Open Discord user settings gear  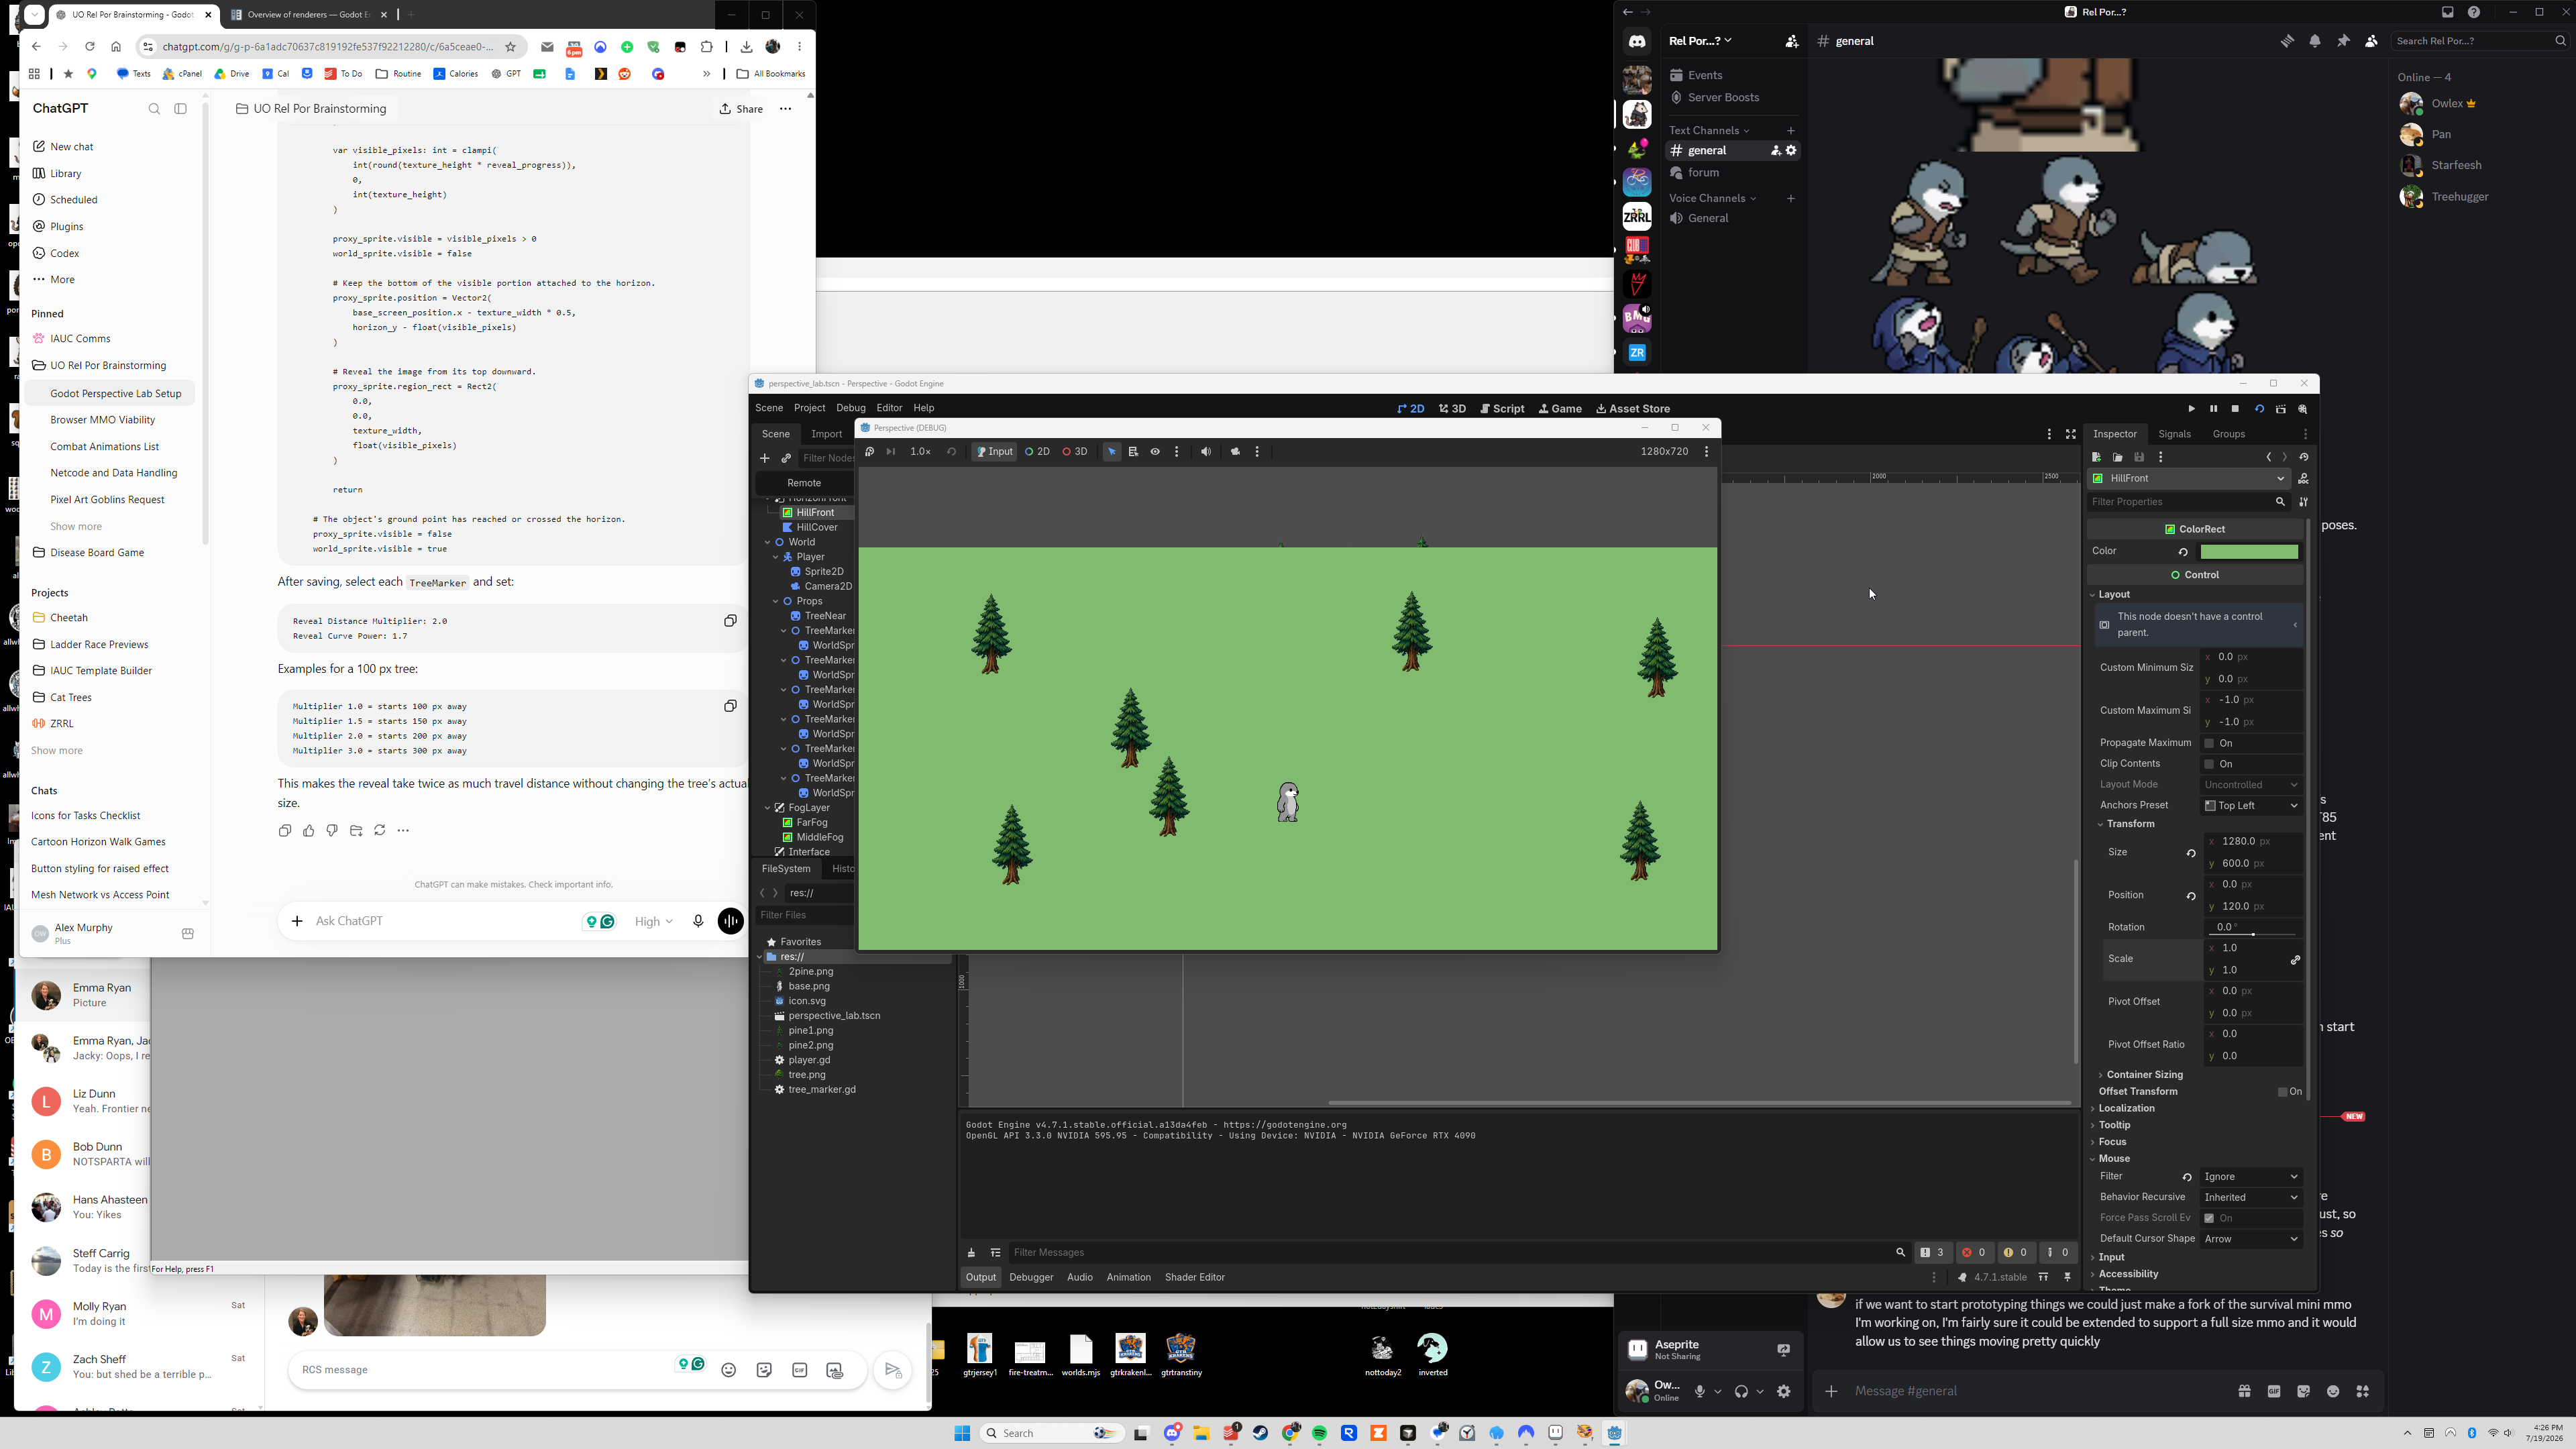click(x=1784, y=1391)
